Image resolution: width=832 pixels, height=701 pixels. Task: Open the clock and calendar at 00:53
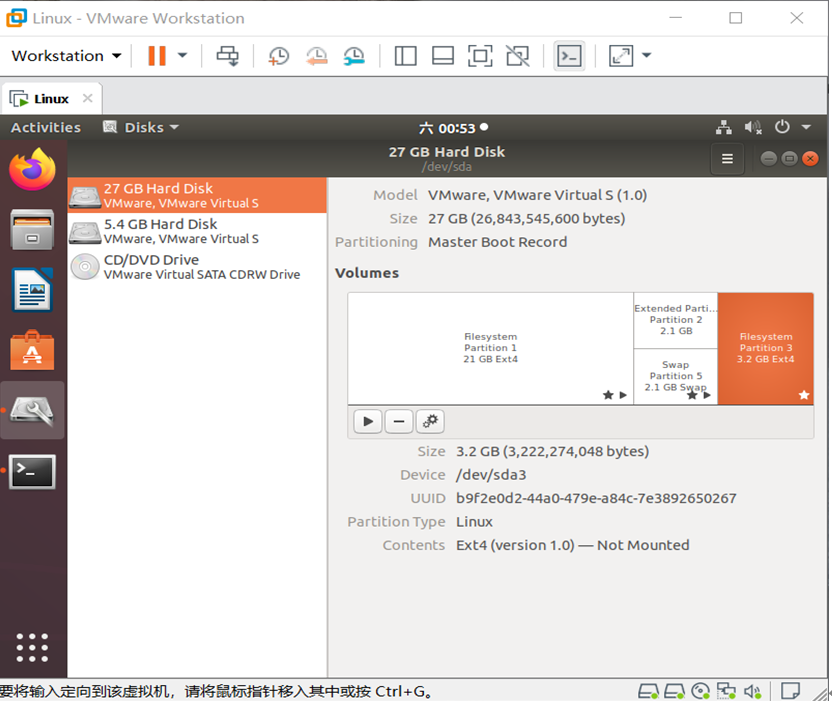click(453, 128)
